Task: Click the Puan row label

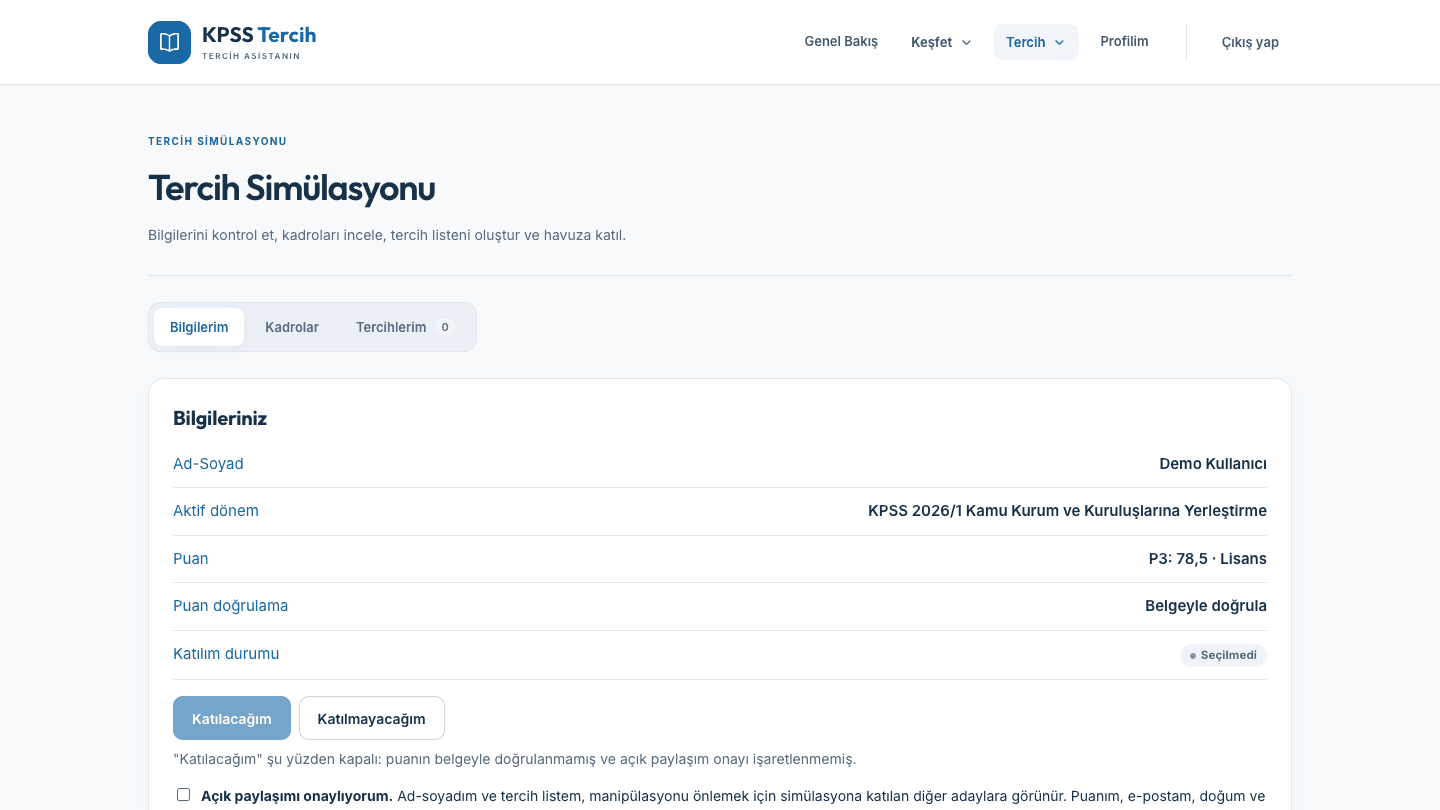Action: [191, 559]
